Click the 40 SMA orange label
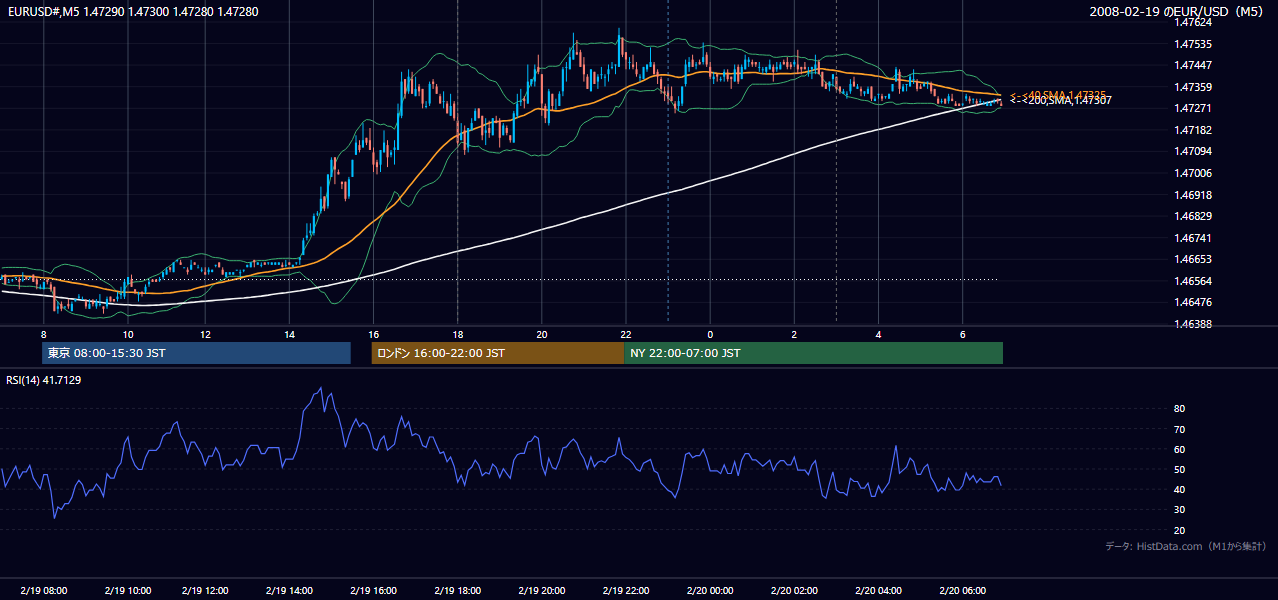This screenshot has height=600, width=1278. 1057,94
